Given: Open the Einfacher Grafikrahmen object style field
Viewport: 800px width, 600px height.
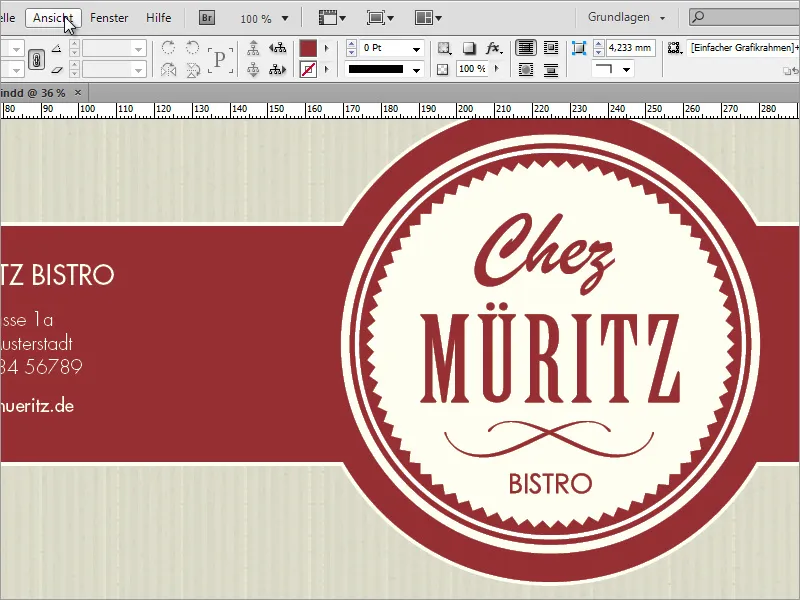Looking at the screenshot, I should point(743,48).
